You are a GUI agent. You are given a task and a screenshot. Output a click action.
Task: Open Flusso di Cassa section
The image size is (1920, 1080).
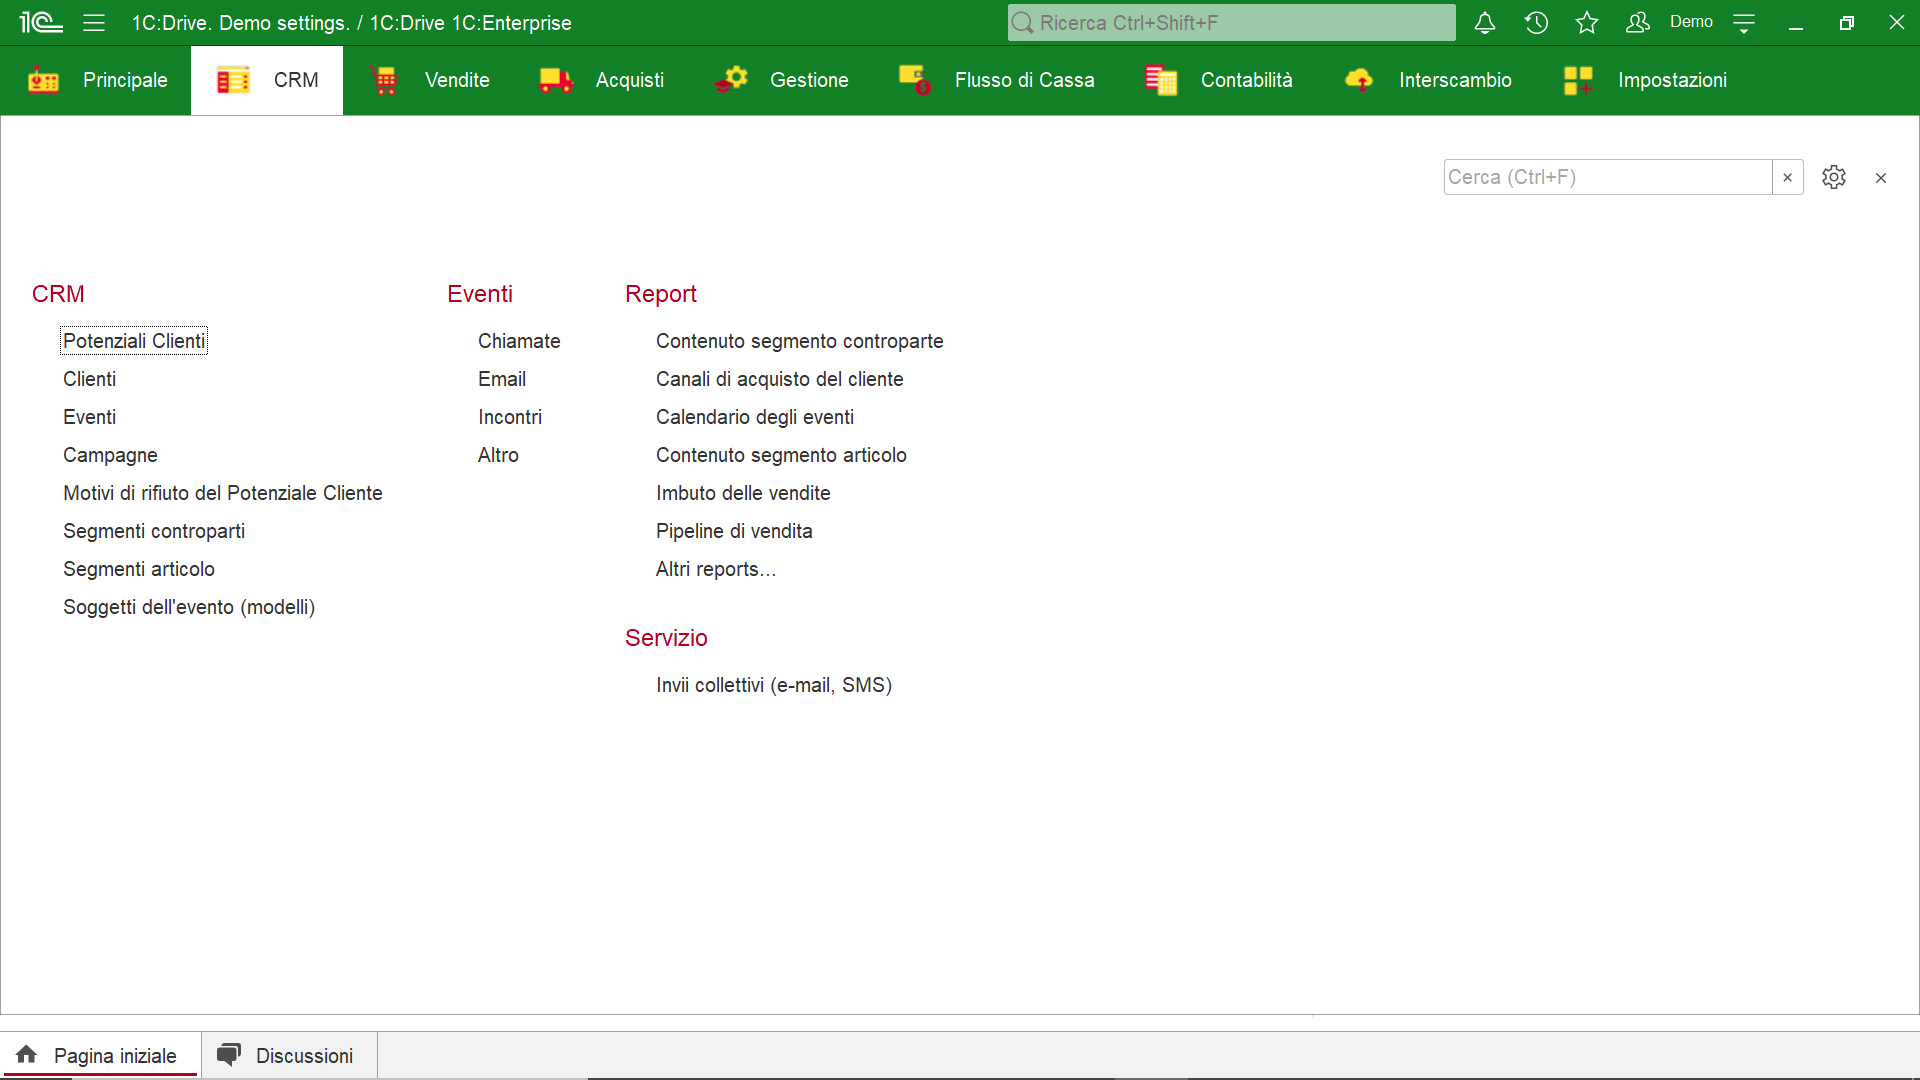pyautogui.click(x=1024, y=80)
